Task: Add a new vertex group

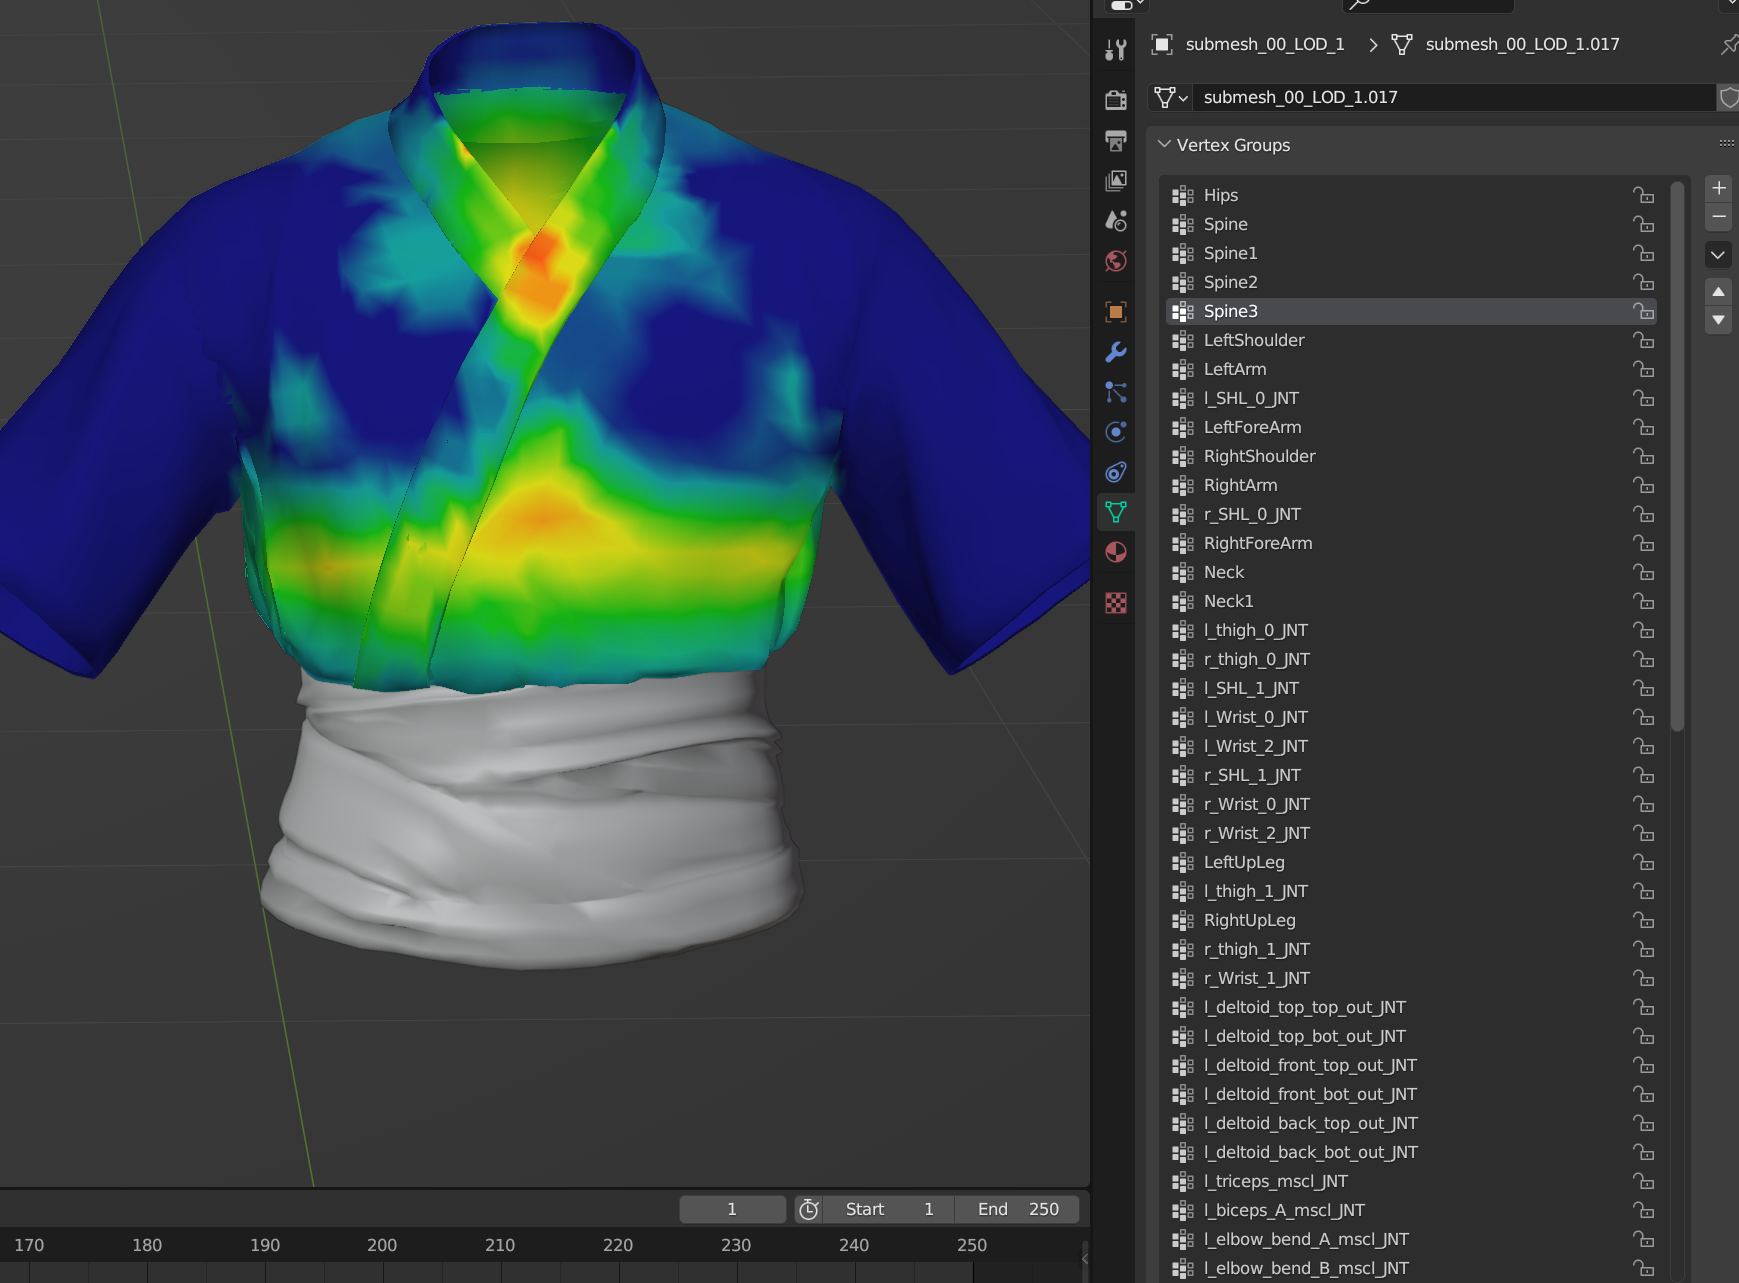Action: coord(1718,188)
